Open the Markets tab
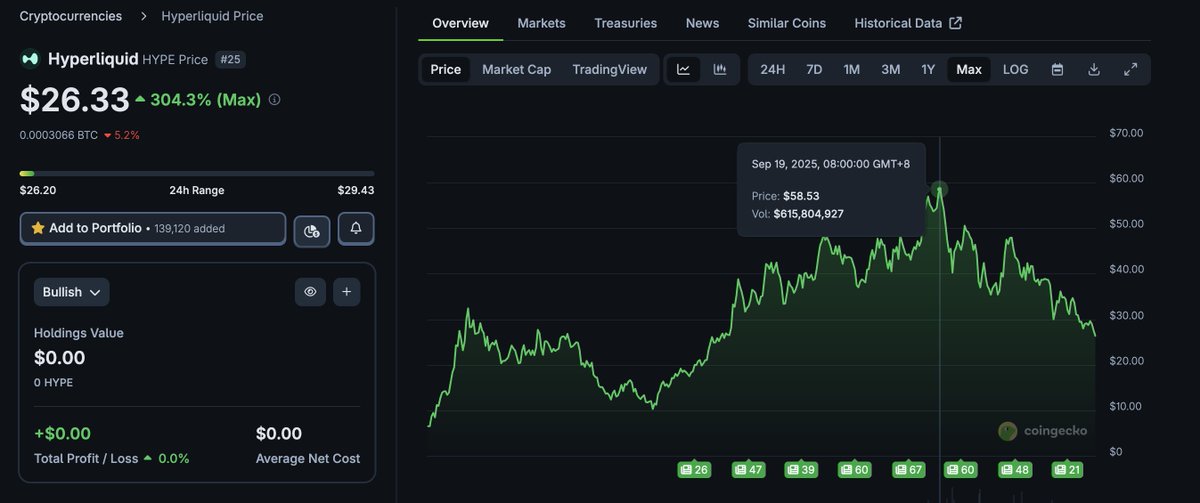The height and width of the screenshot is (503, 1200). pos(541,23)
